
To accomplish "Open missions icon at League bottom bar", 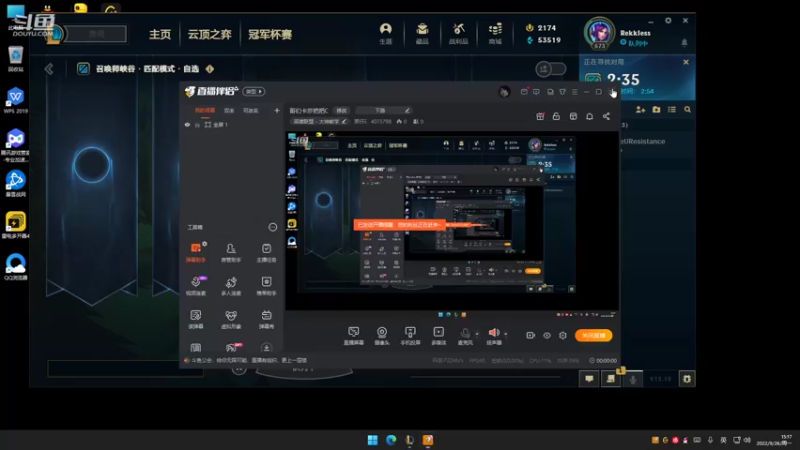I will 611,379.
